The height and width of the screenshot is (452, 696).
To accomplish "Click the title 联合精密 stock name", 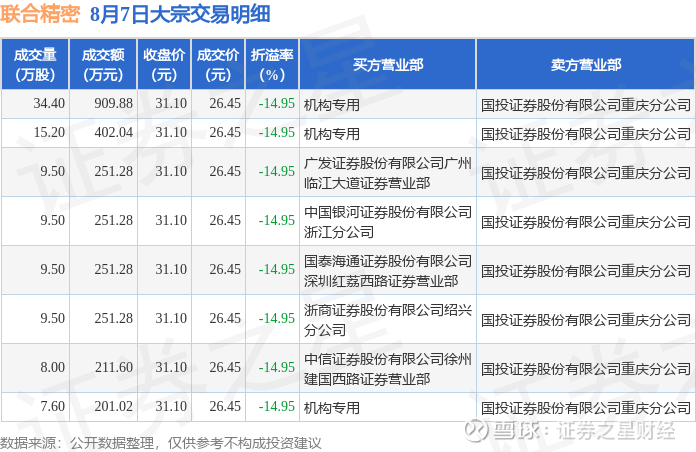I will pyautogui.click(x=40, y=14).
